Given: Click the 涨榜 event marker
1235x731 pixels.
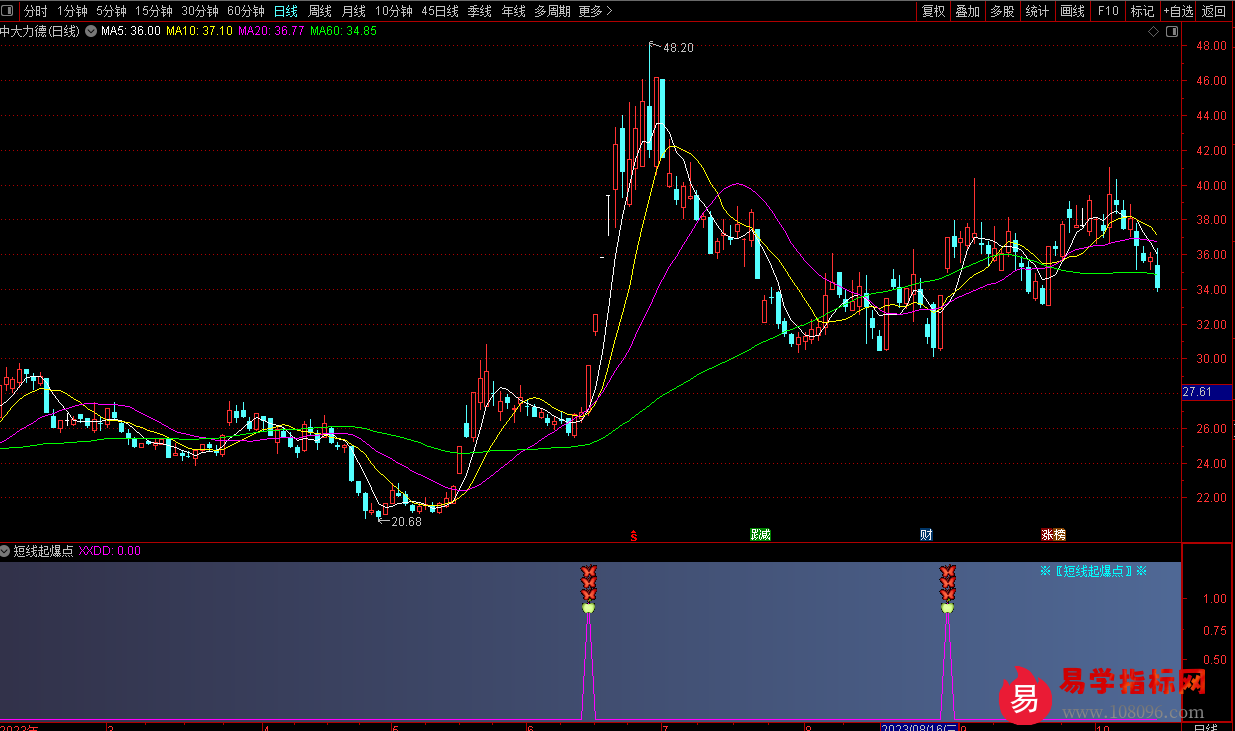Looking at the screenshot, I should click(1053, 535).
